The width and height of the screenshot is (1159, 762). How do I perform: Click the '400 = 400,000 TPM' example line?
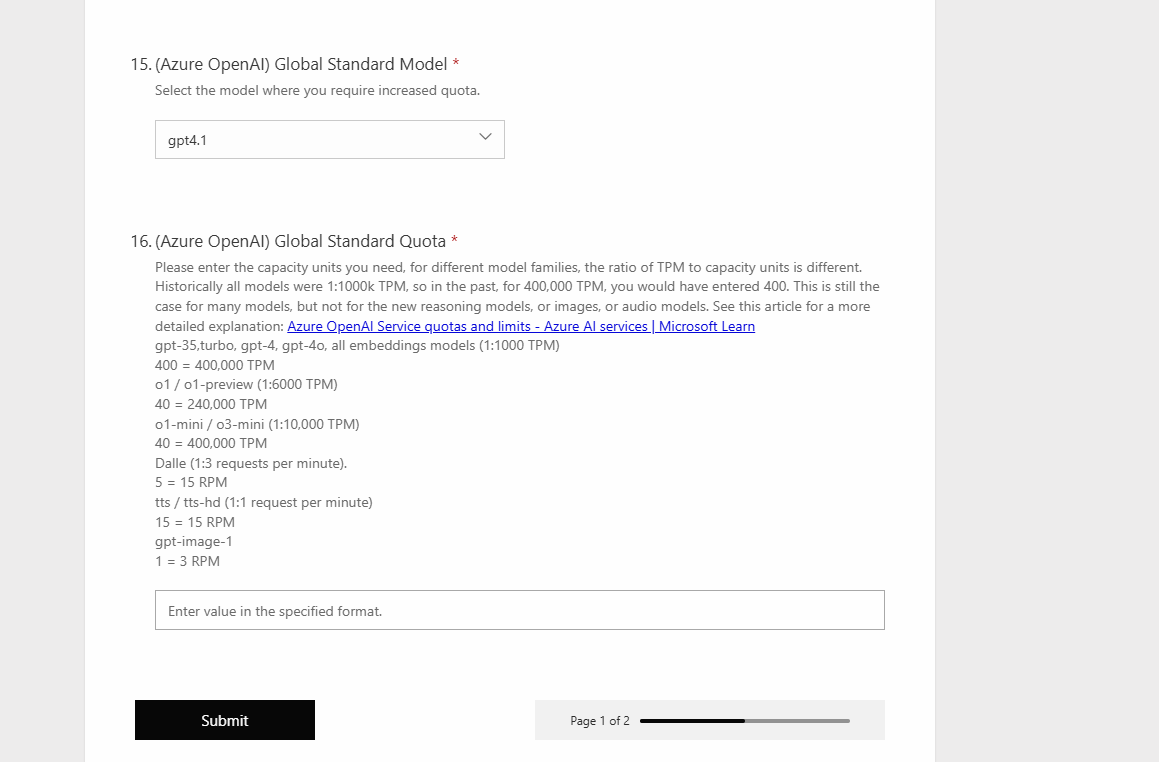(215, 365)
